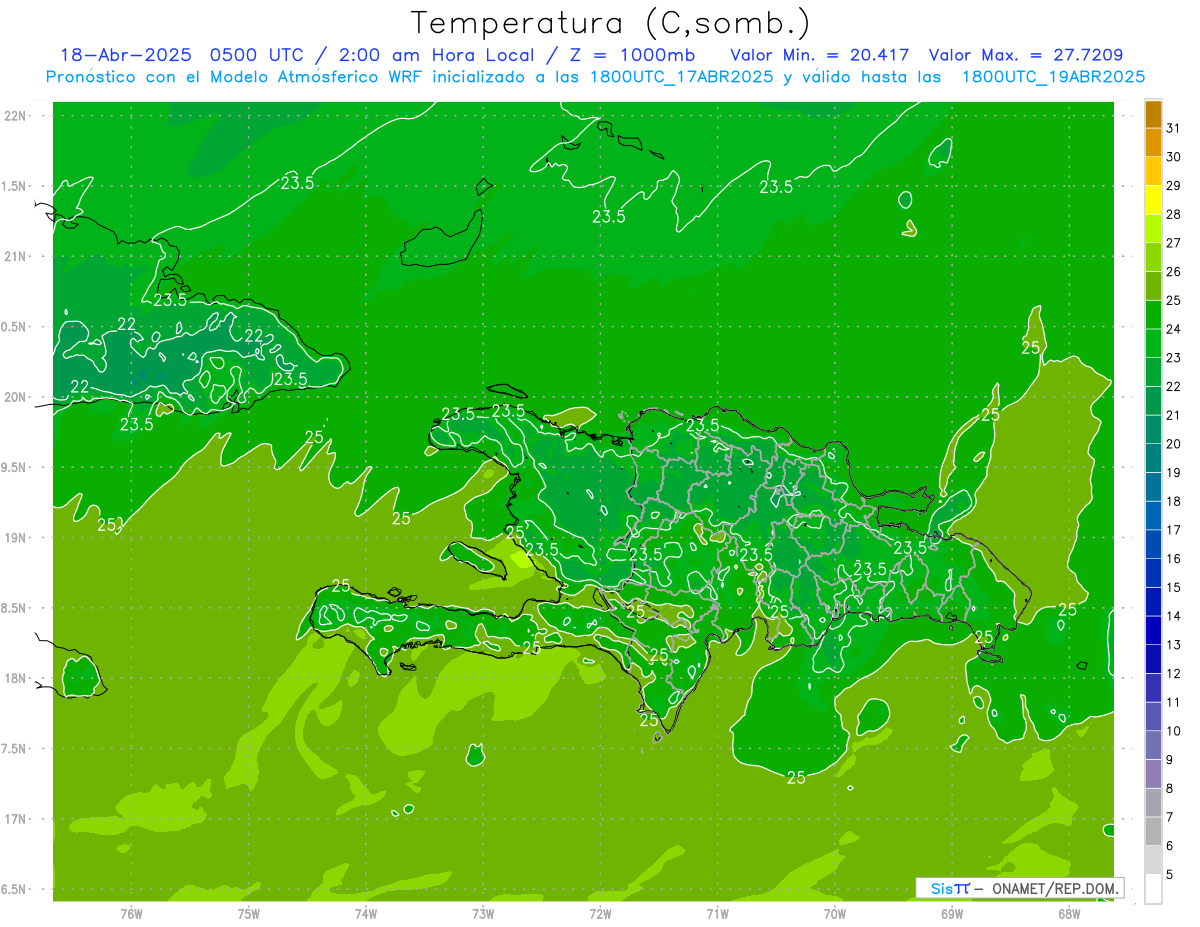This screenshot has width=1200, height=927.
Task: Click the '71W' longitude axis label
Action: 717,913
